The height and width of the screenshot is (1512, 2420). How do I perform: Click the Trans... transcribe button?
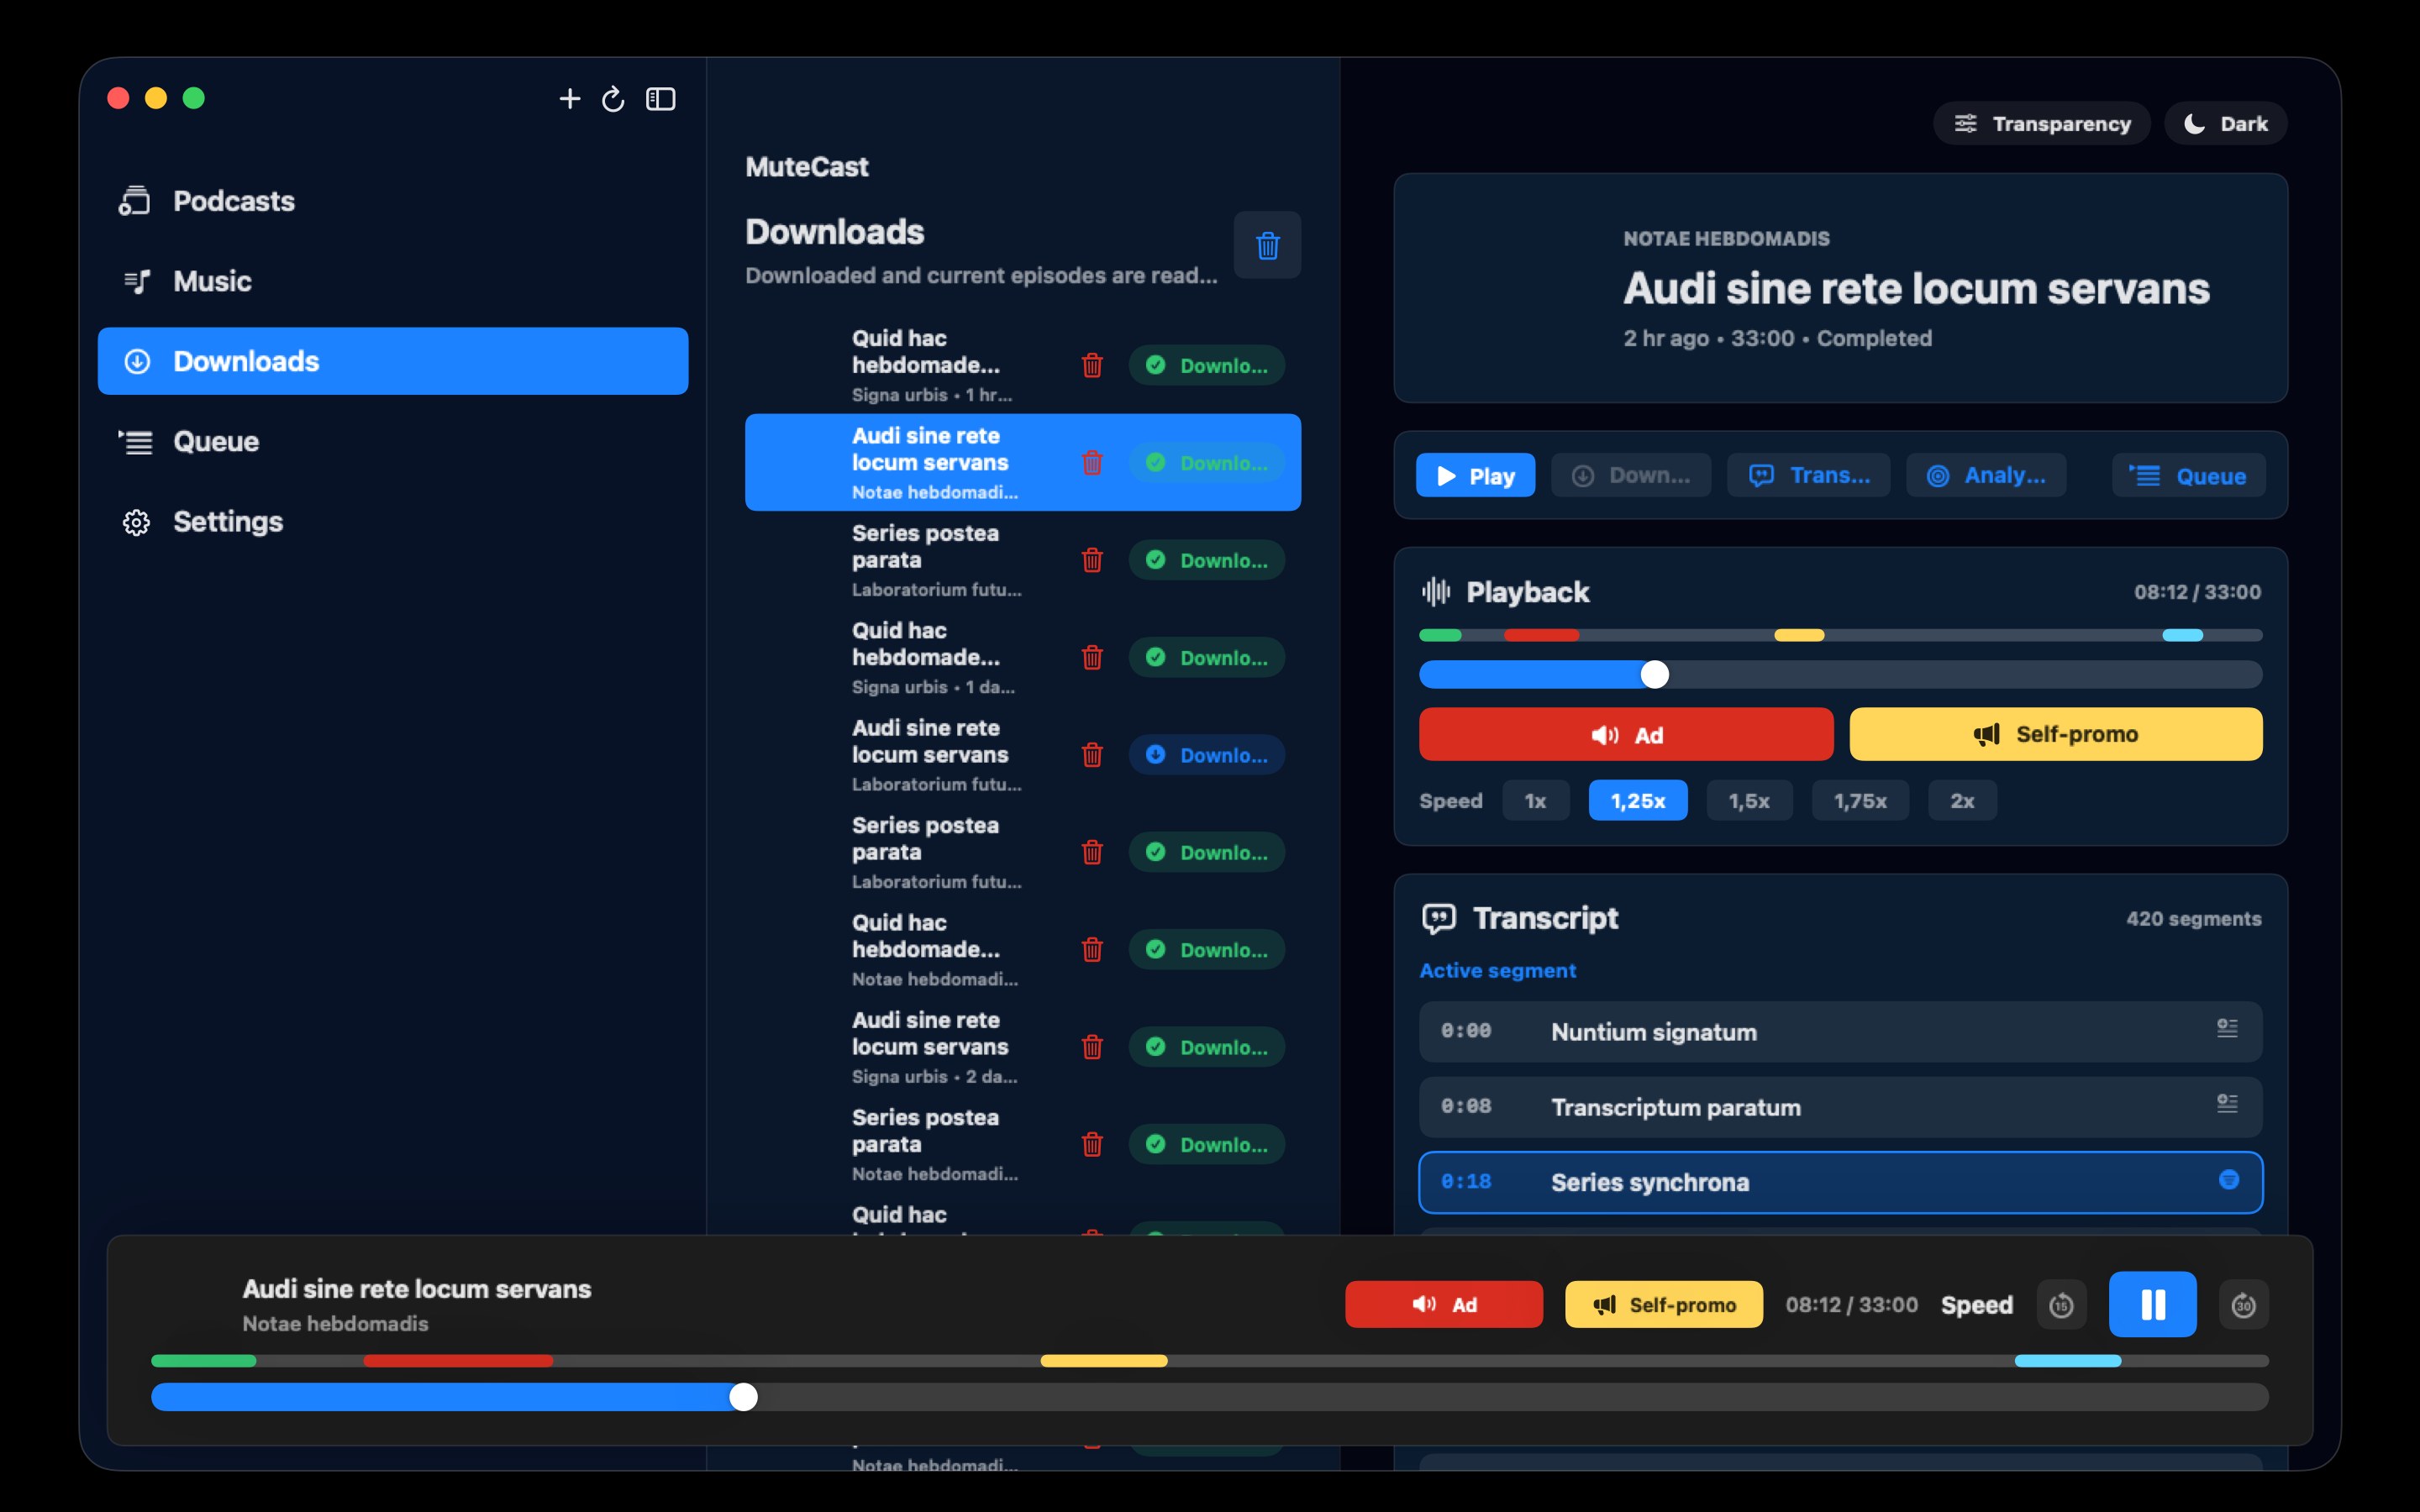pos(1808,475)
